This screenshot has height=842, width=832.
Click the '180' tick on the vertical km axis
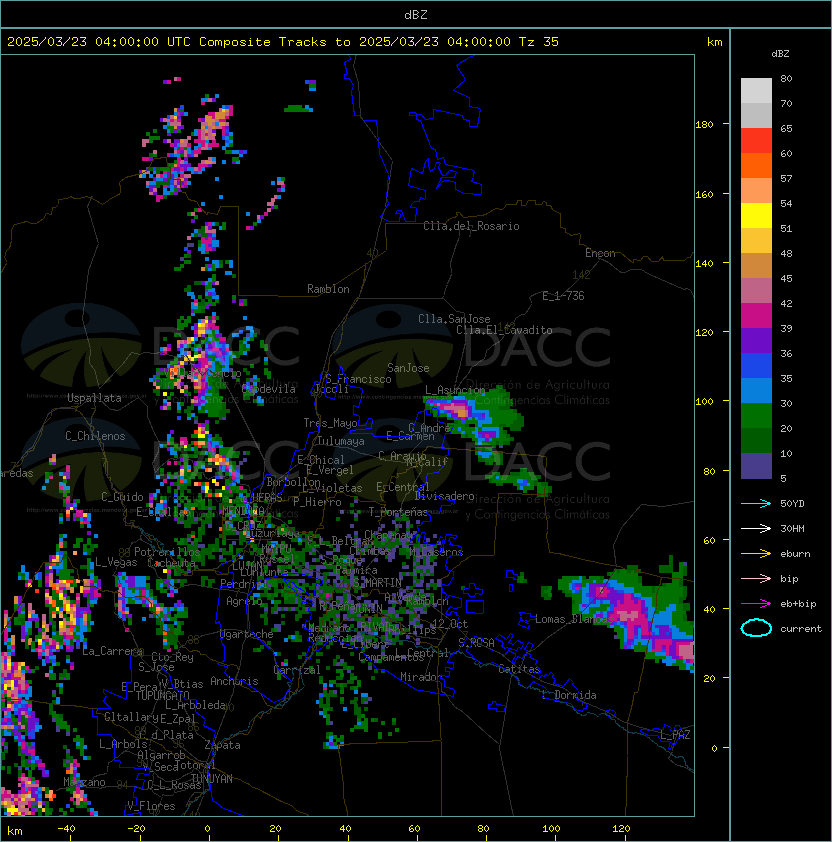point(704,125)
